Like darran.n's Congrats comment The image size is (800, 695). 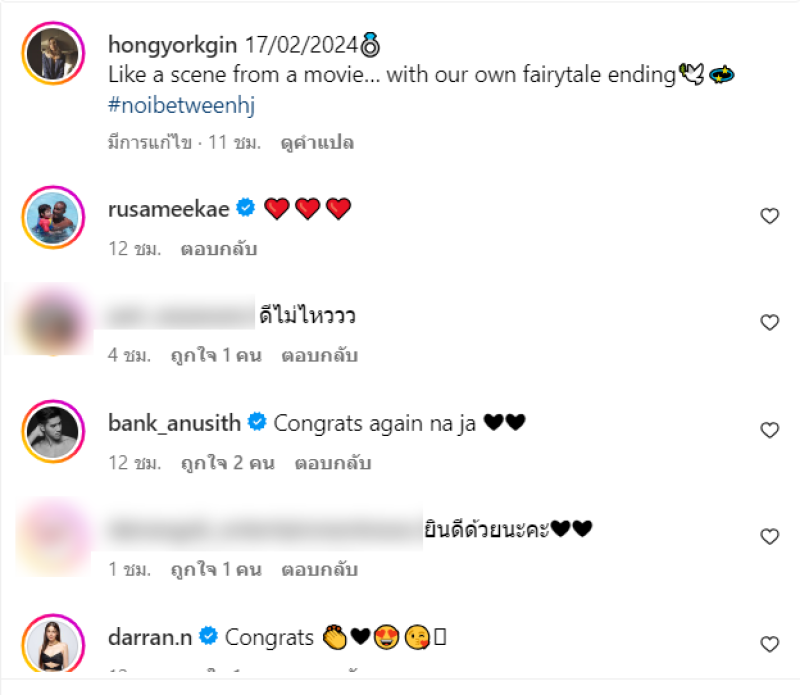(x=769, y=644)
